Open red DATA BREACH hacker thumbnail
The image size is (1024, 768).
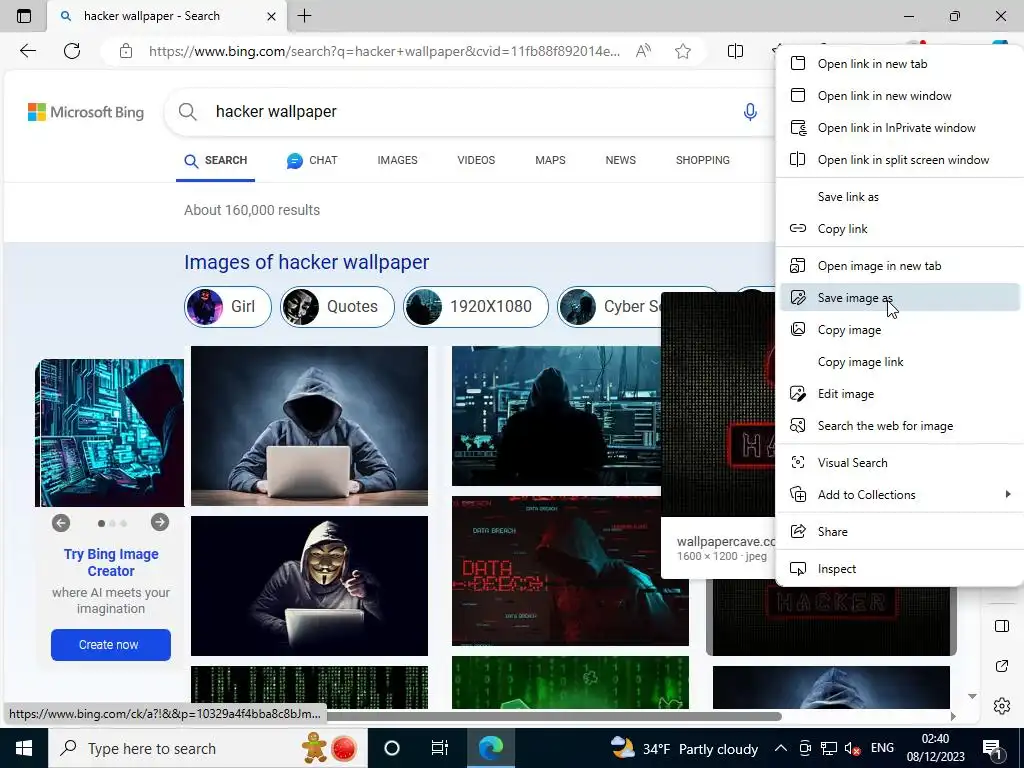pyautogui.click(x=570, y=571)
